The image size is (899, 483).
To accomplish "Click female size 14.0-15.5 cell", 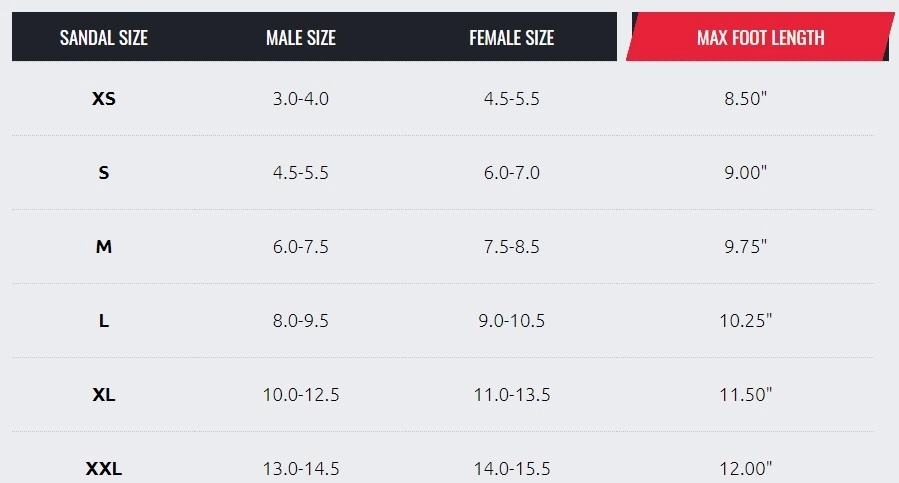I will (x=511, y=469).
